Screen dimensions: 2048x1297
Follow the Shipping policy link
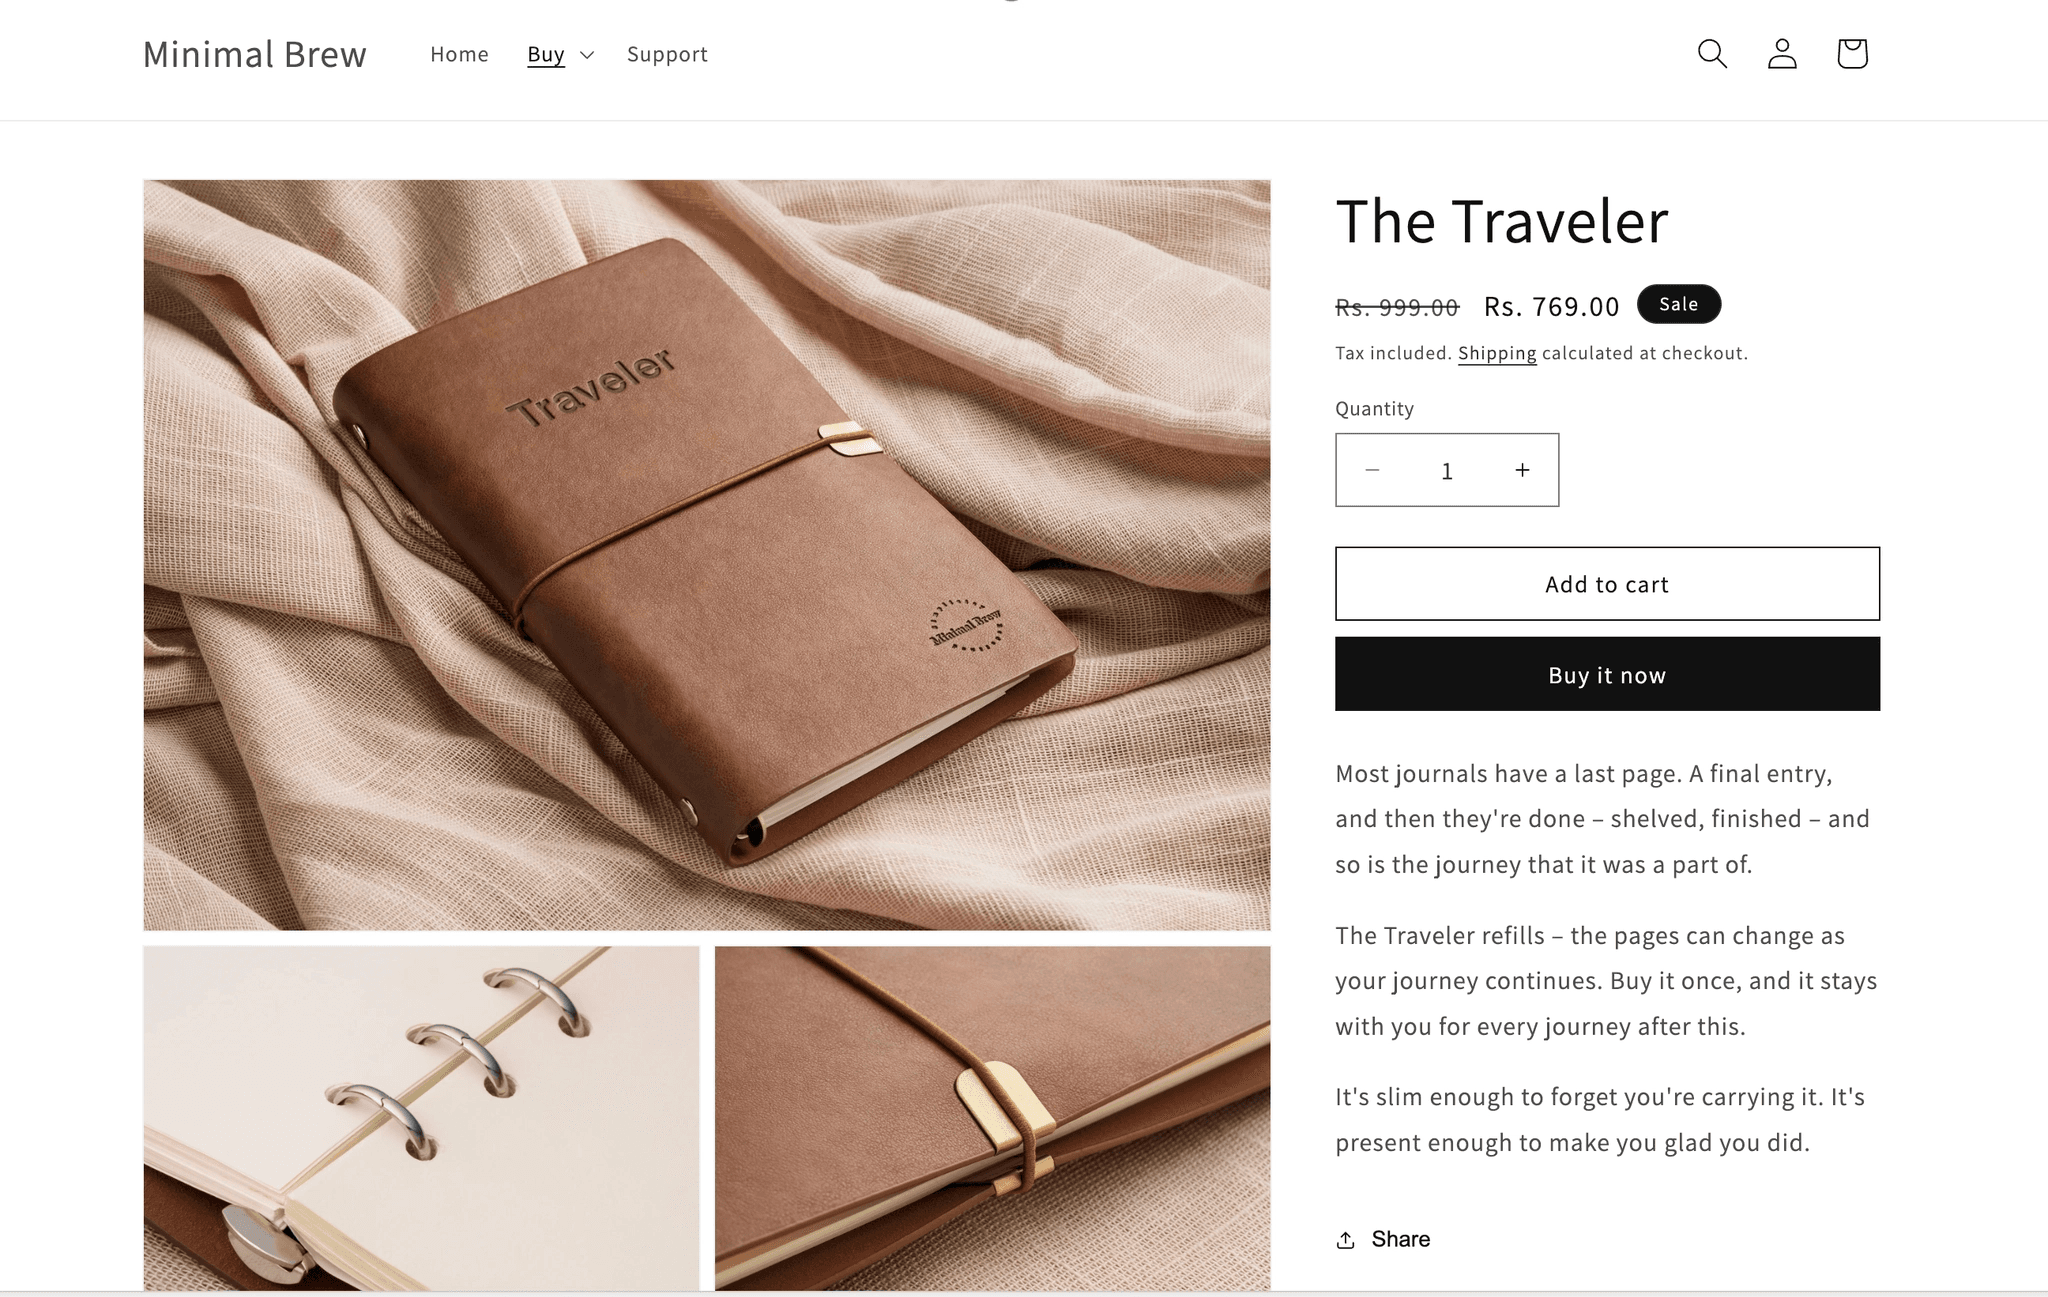tap(1497, 353)
